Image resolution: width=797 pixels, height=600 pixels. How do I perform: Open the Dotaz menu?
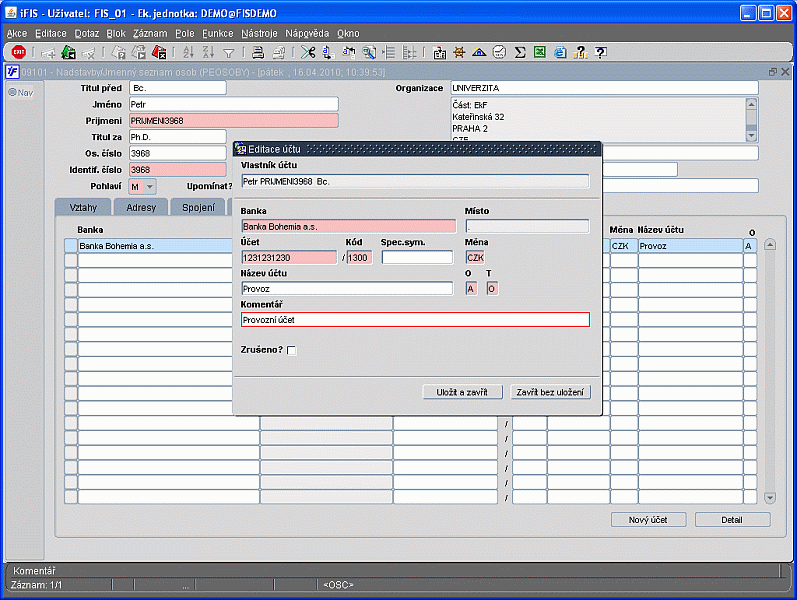(87, 34)
